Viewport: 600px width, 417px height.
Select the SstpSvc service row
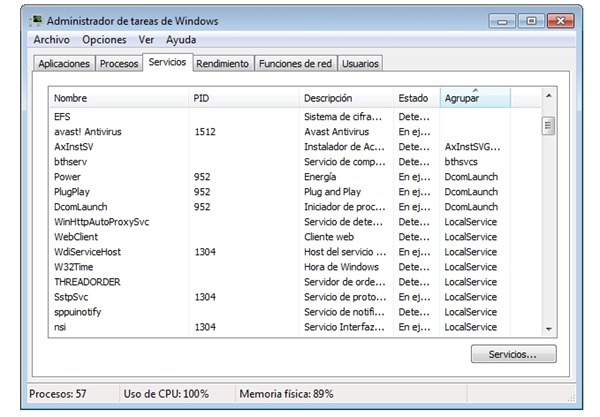coord(295,297)
